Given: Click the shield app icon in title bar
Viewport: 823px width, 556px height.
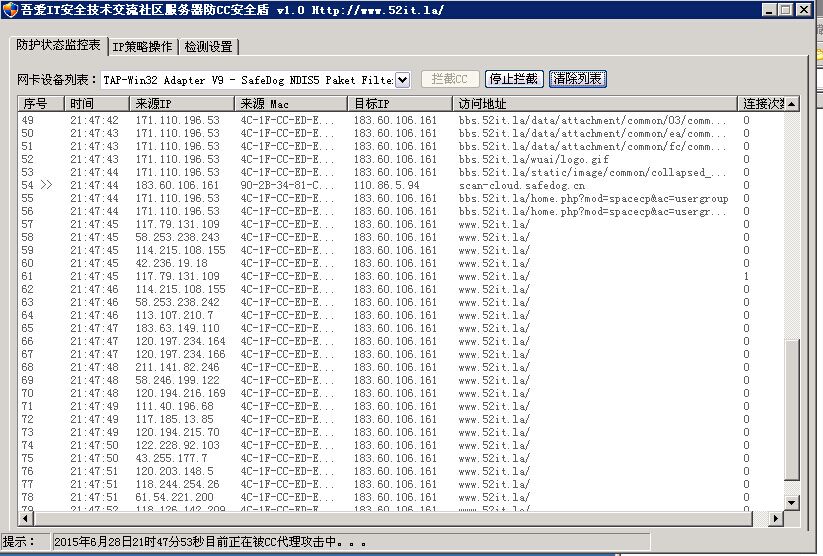Looking at the screenshot, I should 9,9.
